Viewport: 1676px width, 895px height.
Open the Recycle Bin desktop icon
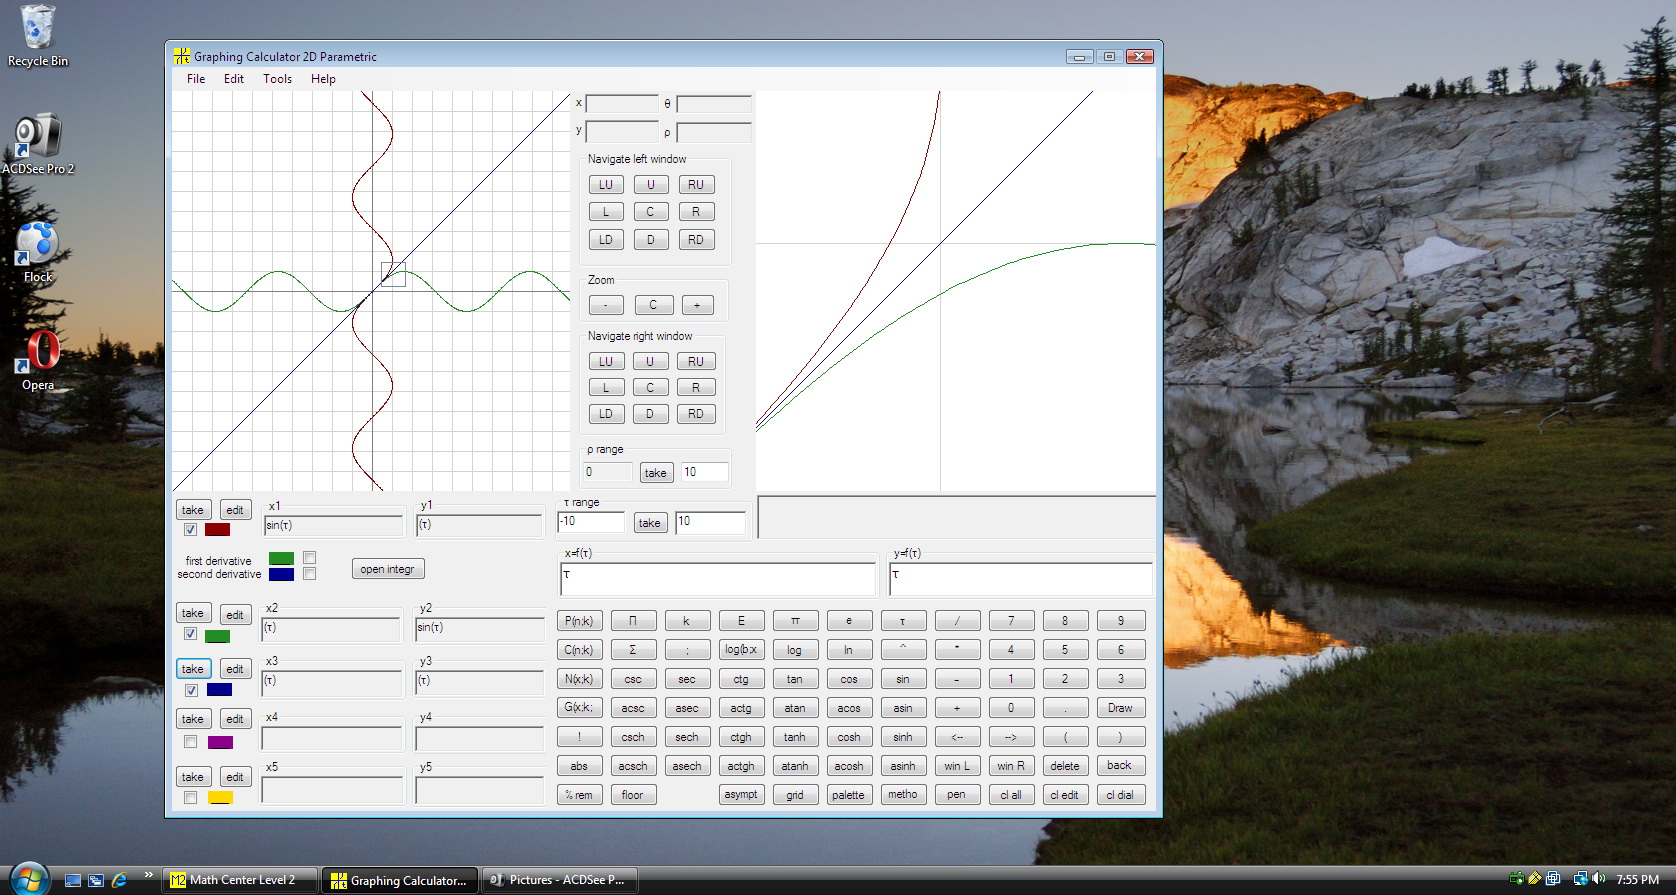tap(37, 36)
